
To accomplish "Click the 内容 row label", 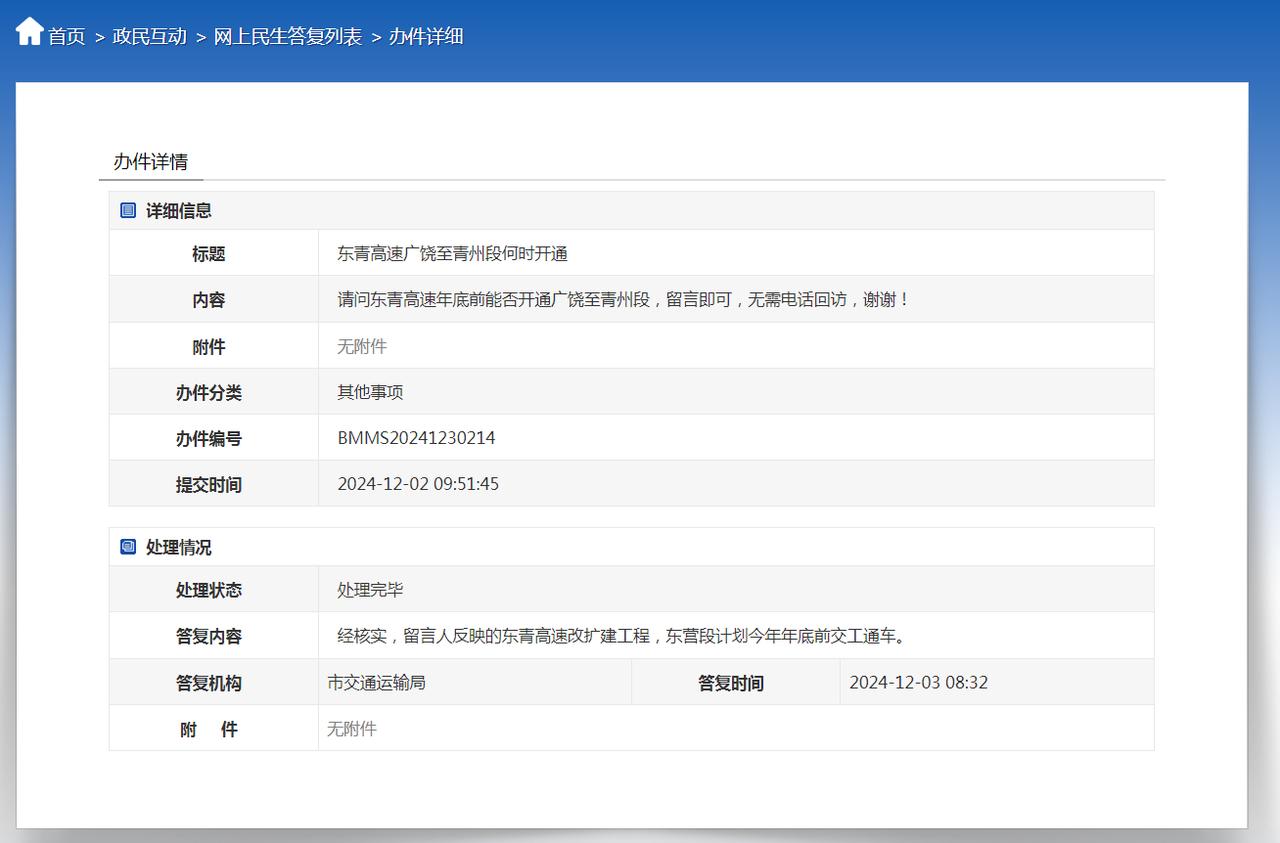I will pyautogui.click(x=209, y=300).
